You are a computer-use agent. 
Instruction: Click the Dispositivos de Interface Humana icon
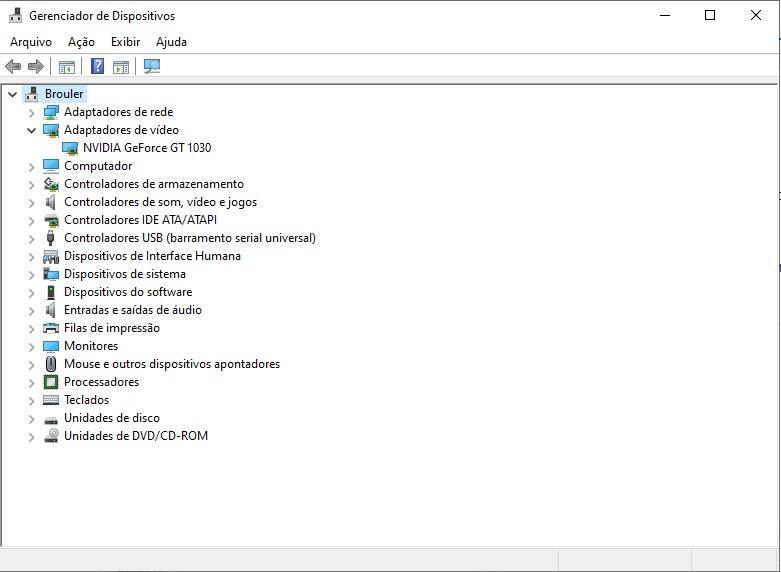(51, 256)
